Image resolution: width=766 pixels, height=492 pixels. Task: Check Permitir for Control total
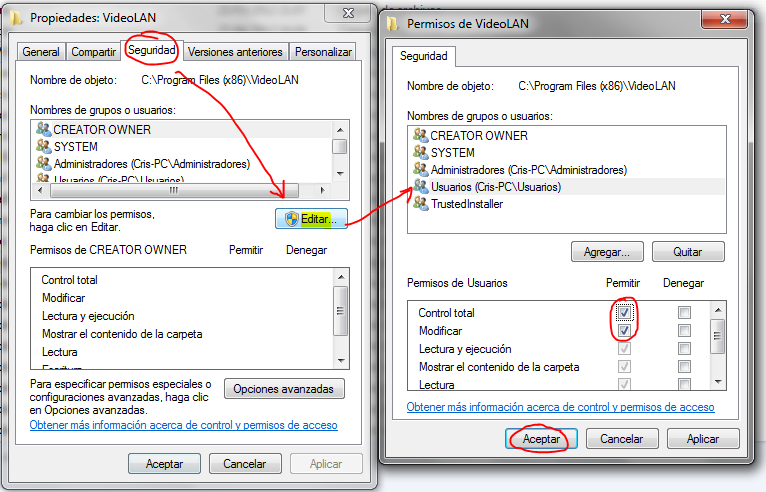pyautogui.click(x=624, y=313)
